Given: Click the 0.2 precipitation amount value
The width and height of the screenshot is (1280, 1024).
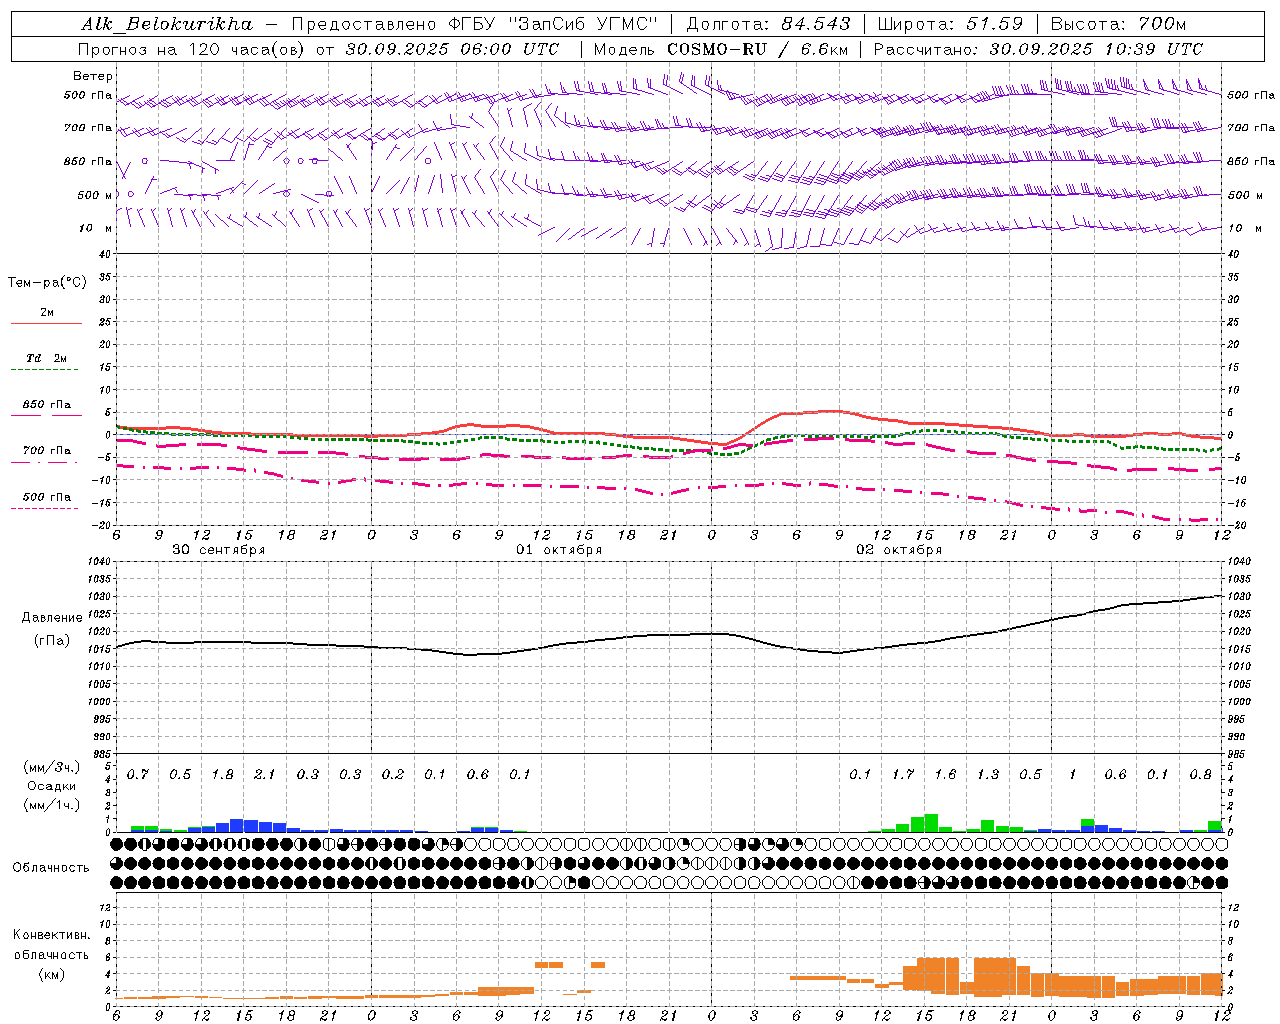Looking at the screenshot, I should pos(393,774).
